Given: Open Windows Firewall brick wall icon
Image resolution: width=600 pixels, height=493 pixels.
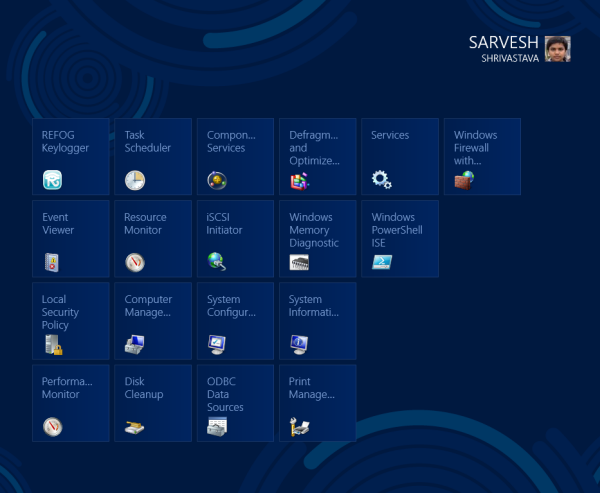Looking at the screenshot, I should 464,180.
